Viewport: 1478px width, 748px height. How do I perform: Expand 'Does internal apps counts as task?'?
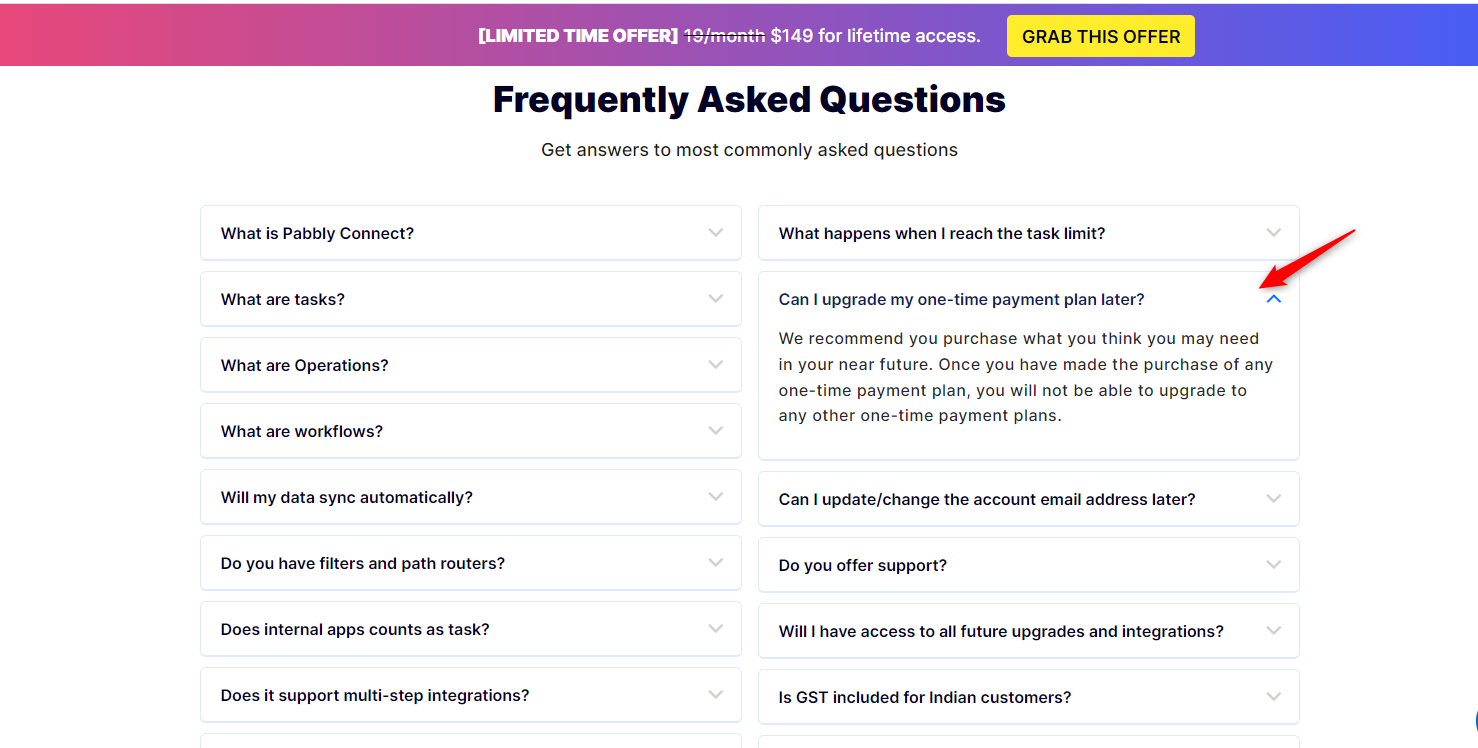(x=471, y=629)
